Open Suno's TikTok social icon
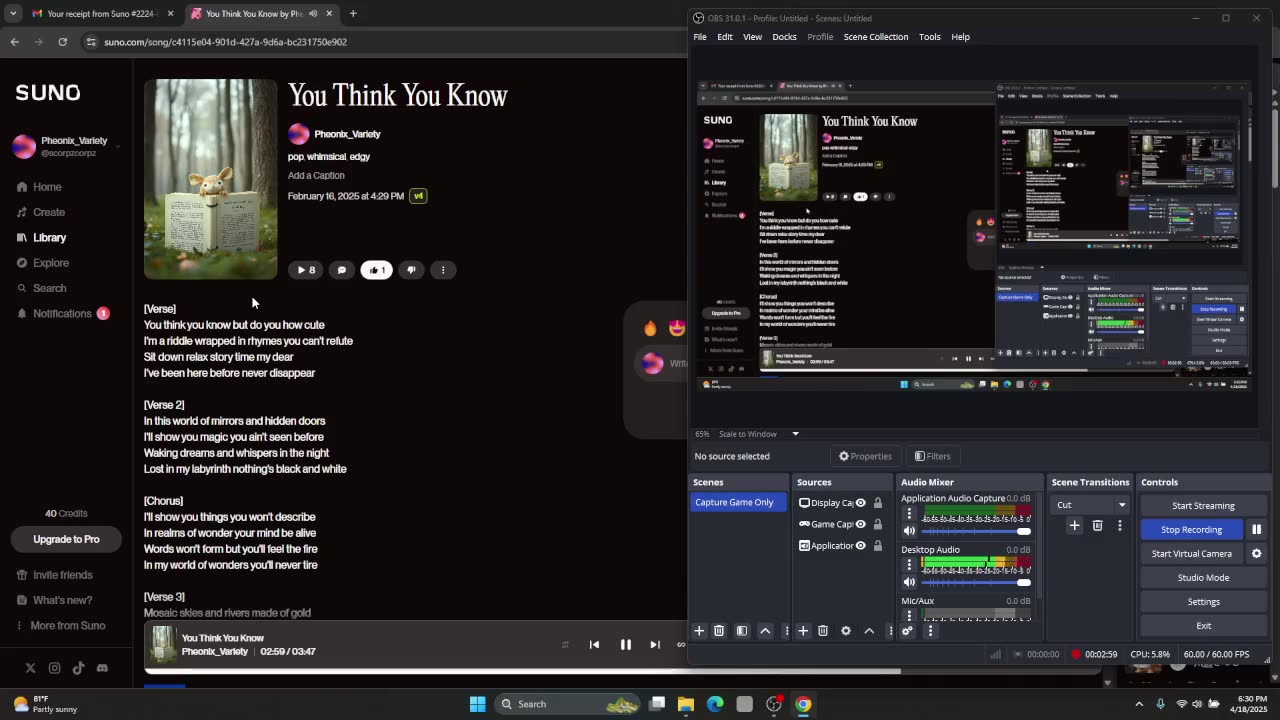This screenshot has height=720, width=1280. [78, 668]
